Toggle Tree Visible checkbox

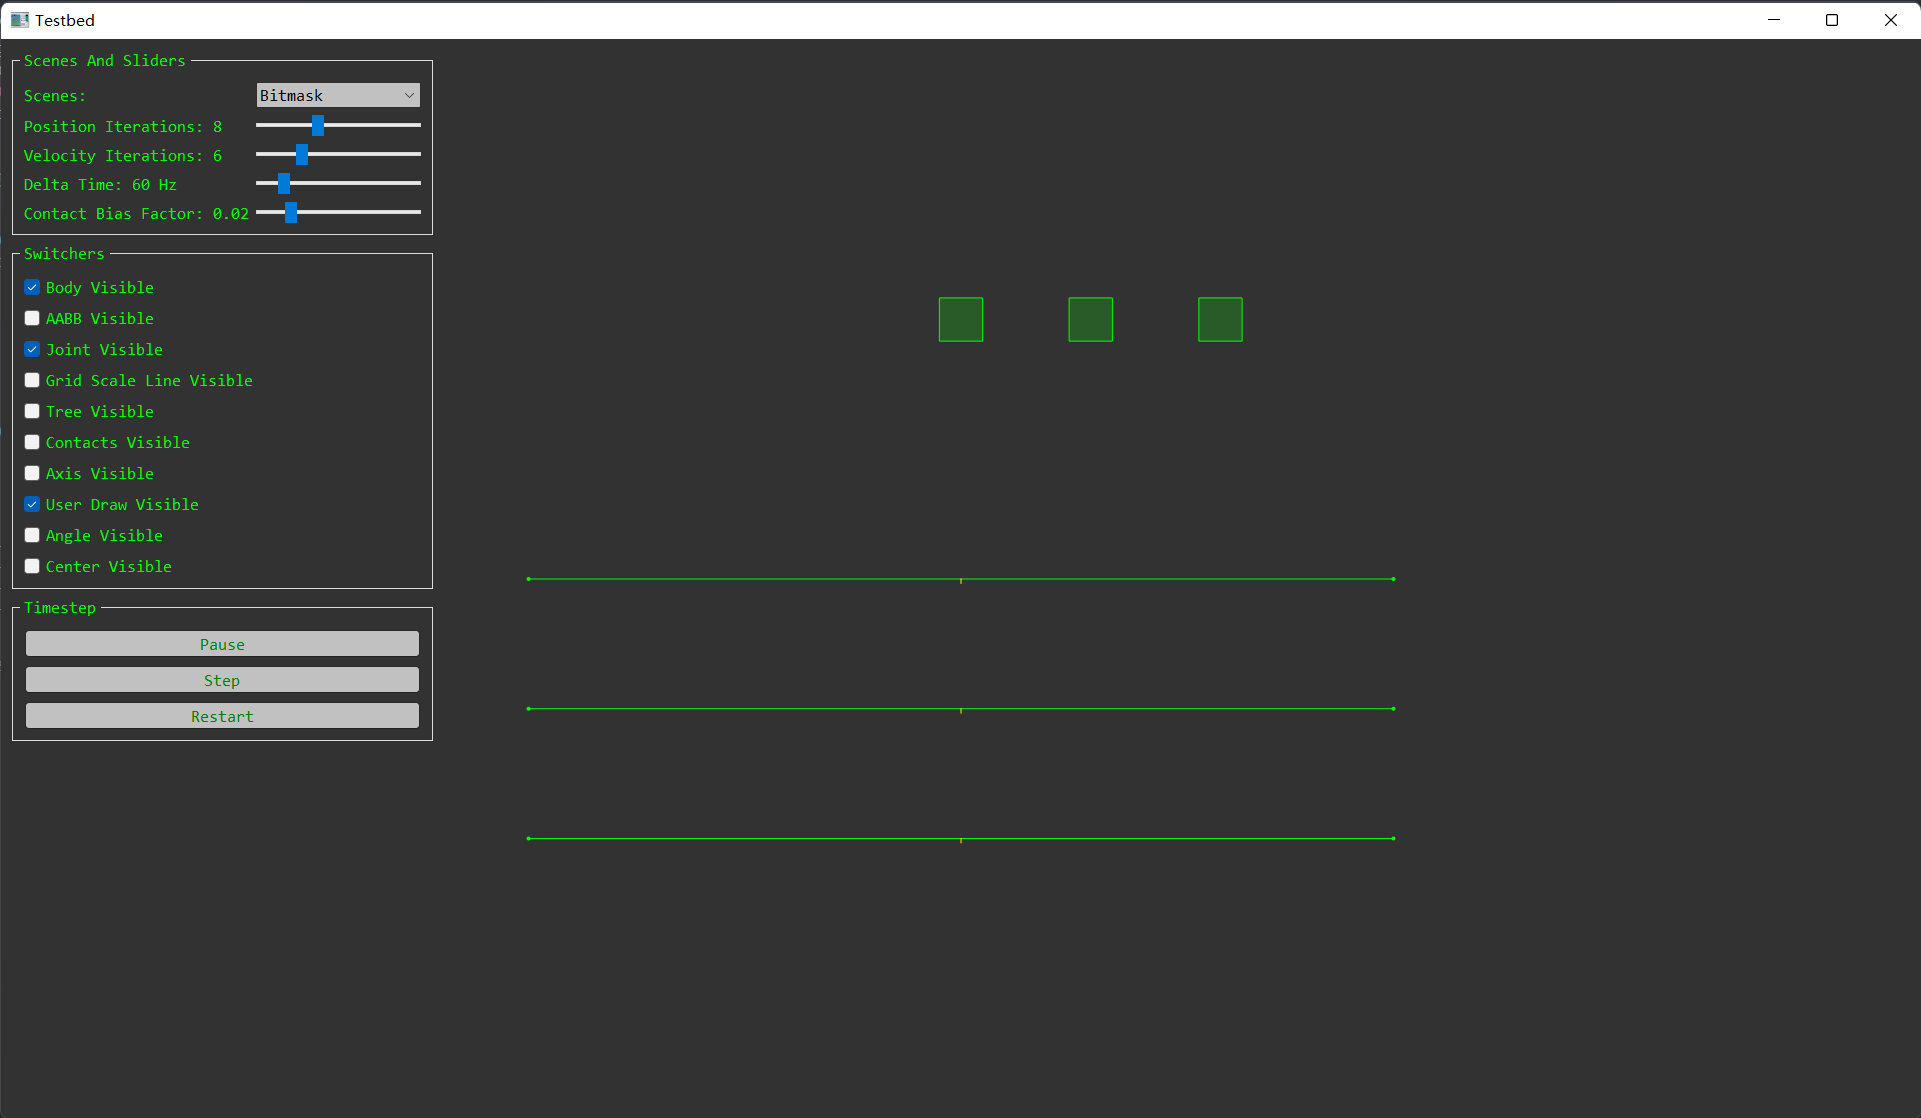coord(32,411)
